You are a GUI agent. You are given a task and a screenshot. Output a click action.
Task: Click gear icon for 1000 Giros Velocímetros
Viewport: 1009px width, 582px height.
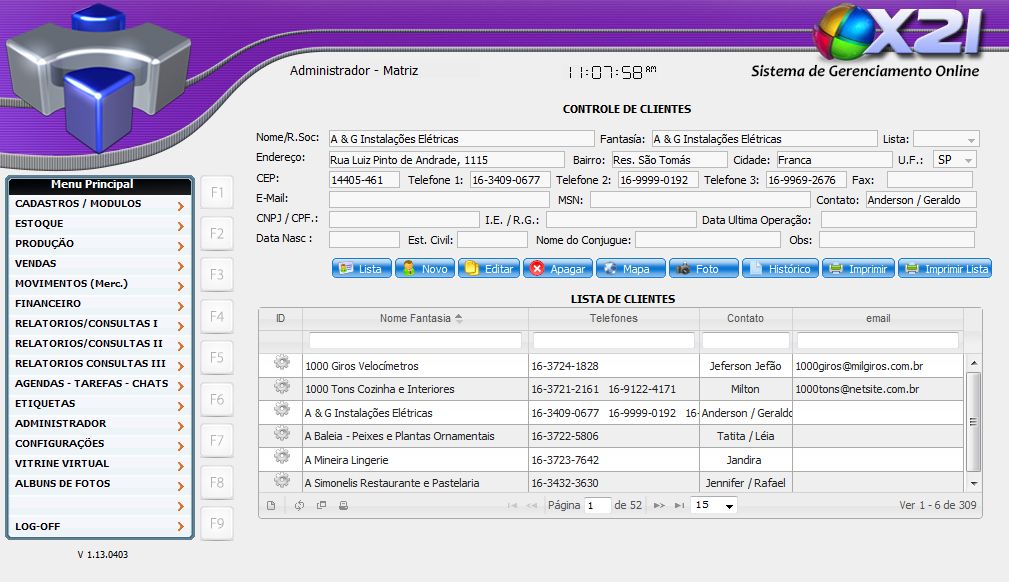pos(281,364)
